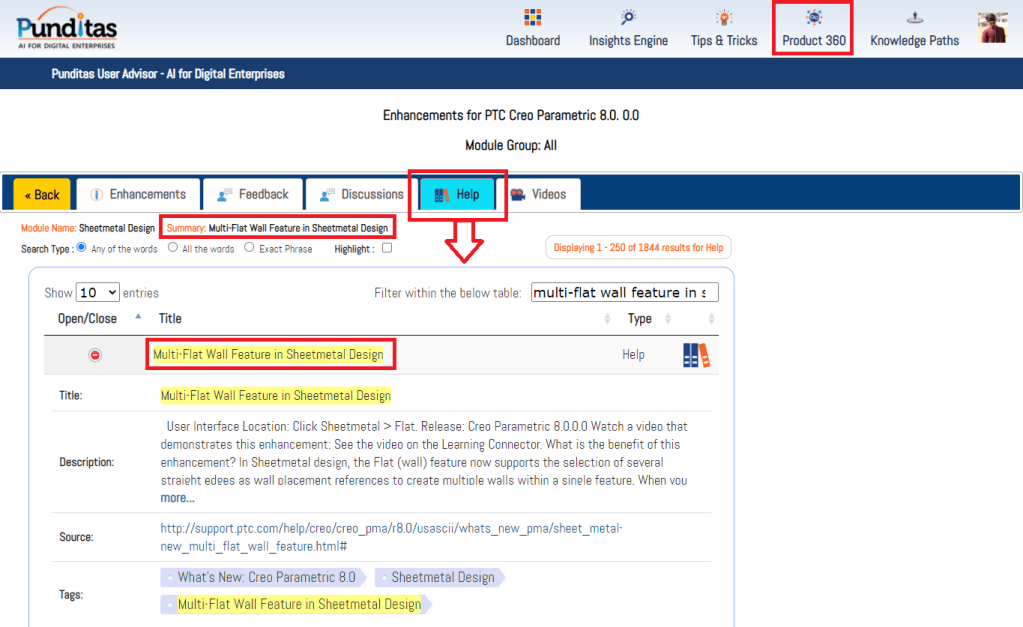Switch to the Discussions tab
The height and width of the screenshot is (627, 1023).
click(x=360, y=194)
